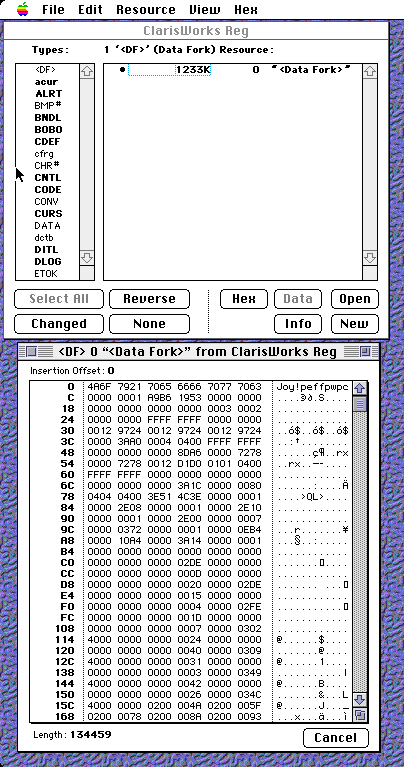This screenshot has width=404, height=767.
Task: Cancel the hex editor window
Action: click(336, 738)
